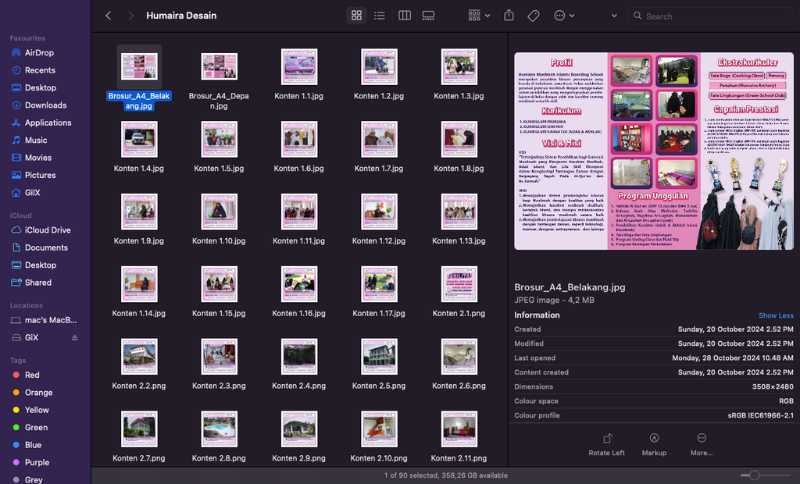
Task: Click the Share icon in toolbar
Action: click(509, 16)
